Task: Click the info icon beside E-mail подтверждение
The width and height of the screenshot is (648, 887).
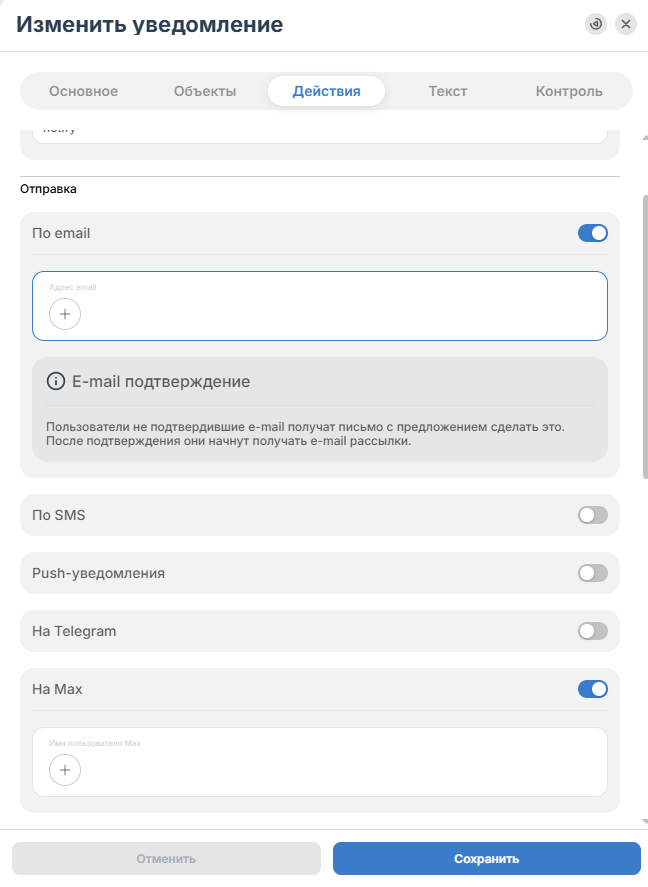Action: 55,381
